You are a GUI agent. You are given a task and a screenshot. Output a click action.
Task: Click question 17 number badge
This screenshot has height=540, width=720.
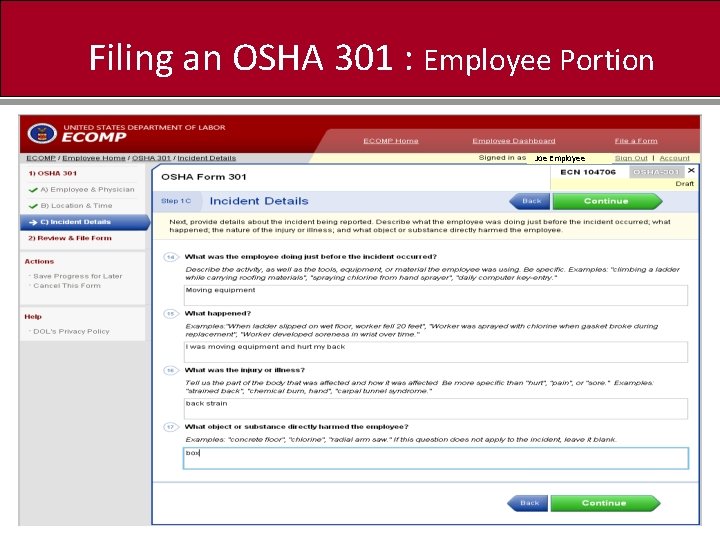coord(171,427)
